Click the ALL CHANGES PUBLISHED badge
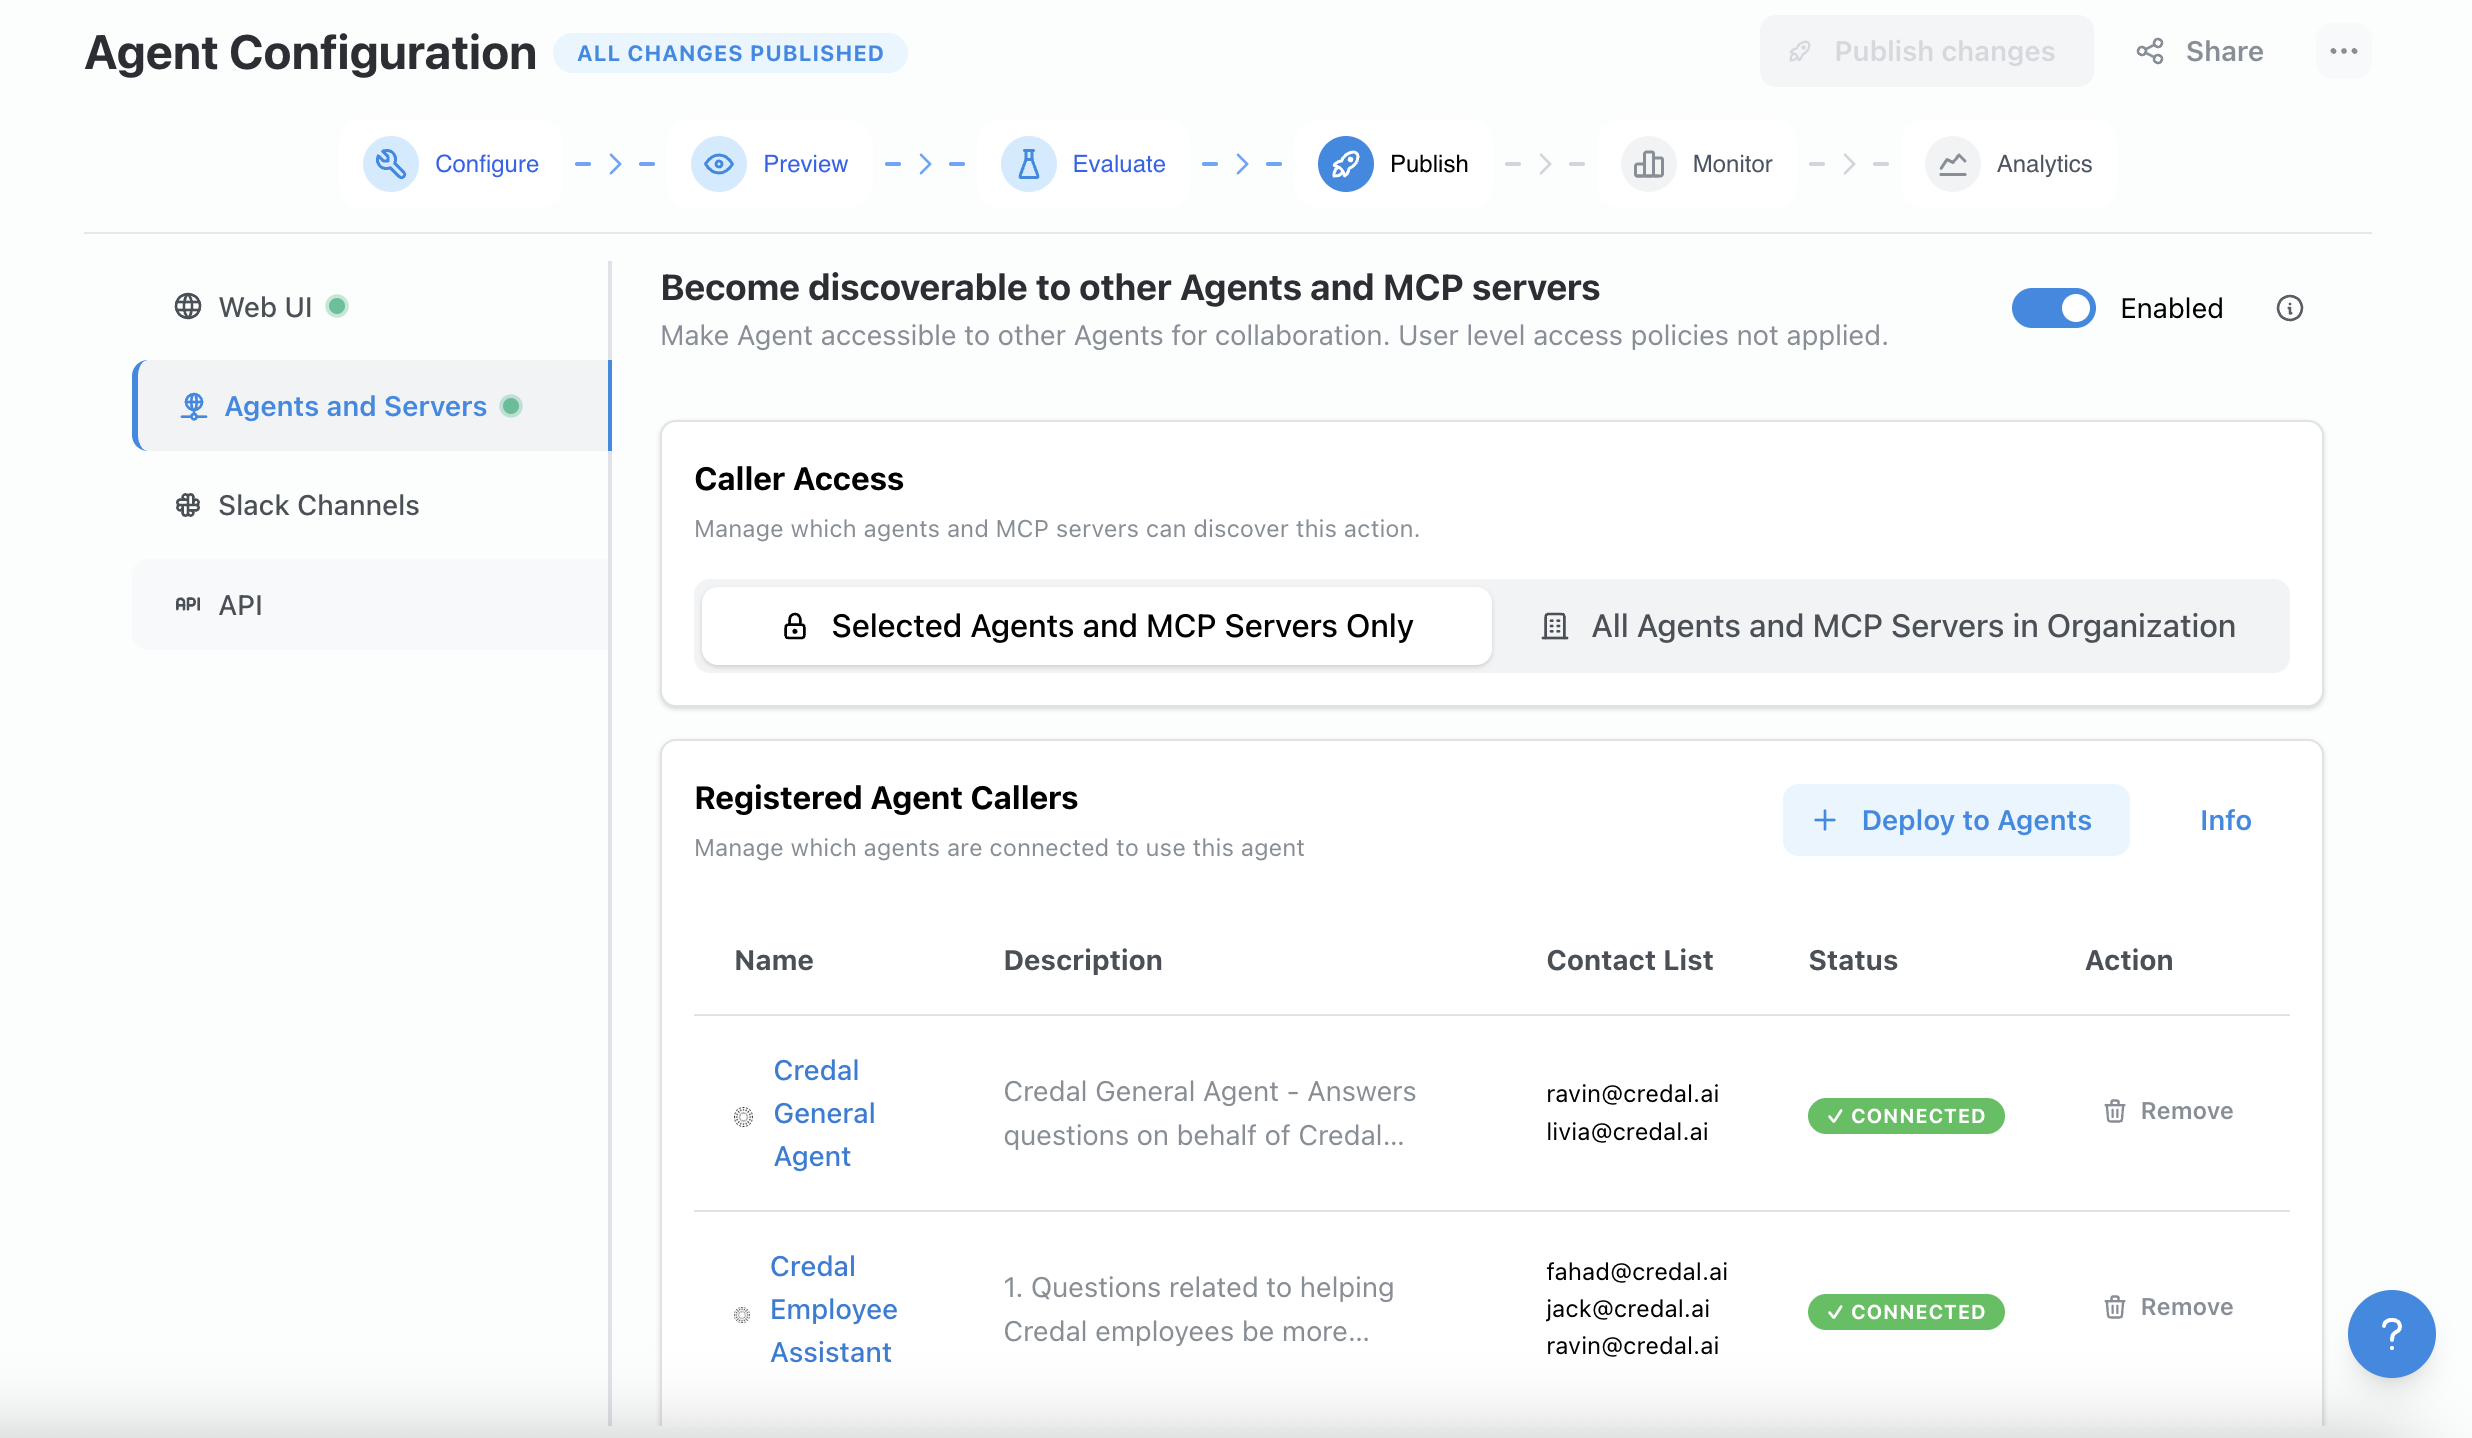The height and width of the screenshot is (1438, 2472). [x=730, y=53]
